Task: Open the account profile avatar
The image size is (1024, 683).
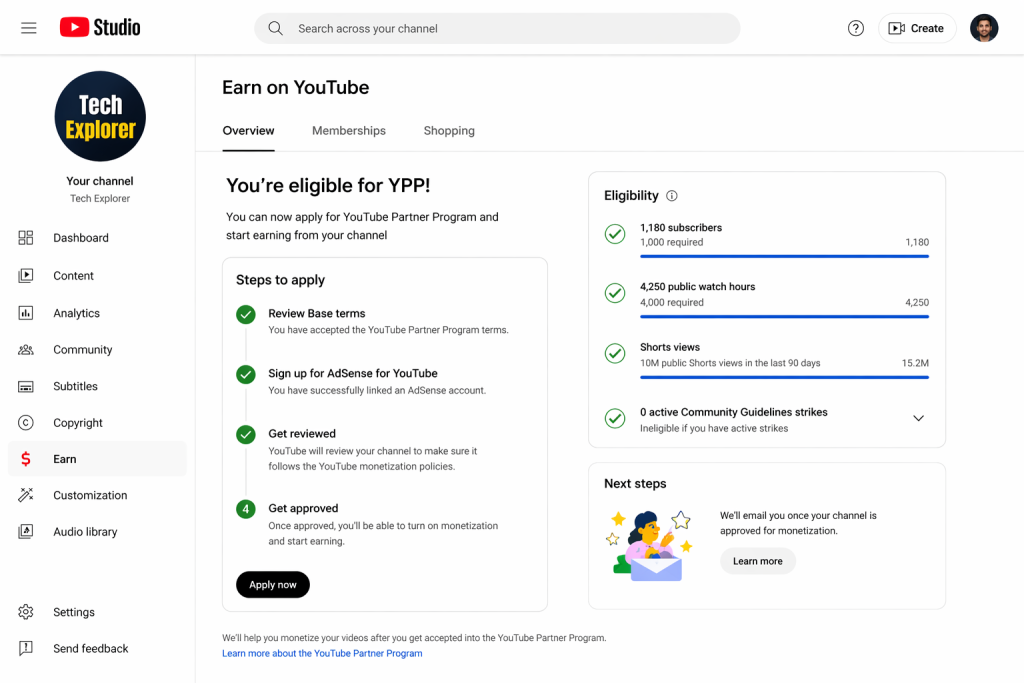Action: pos(984,28)
